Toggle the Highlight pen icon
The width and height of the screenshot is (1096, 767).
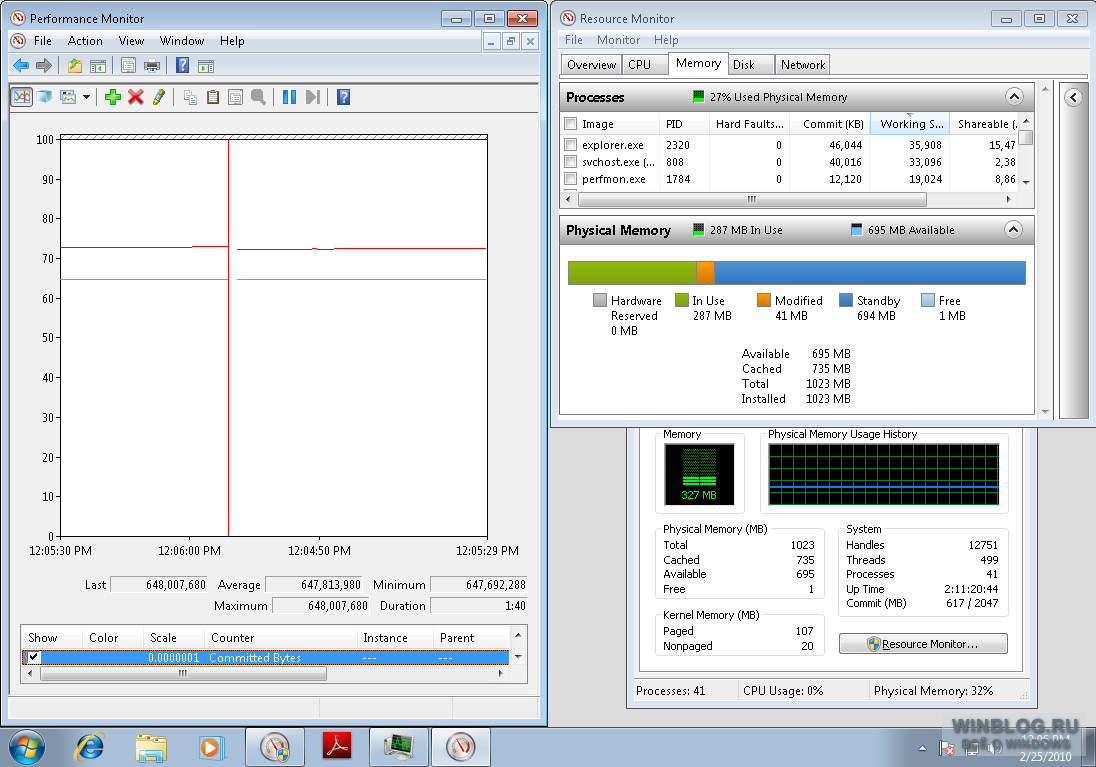(x=159, y=96)
